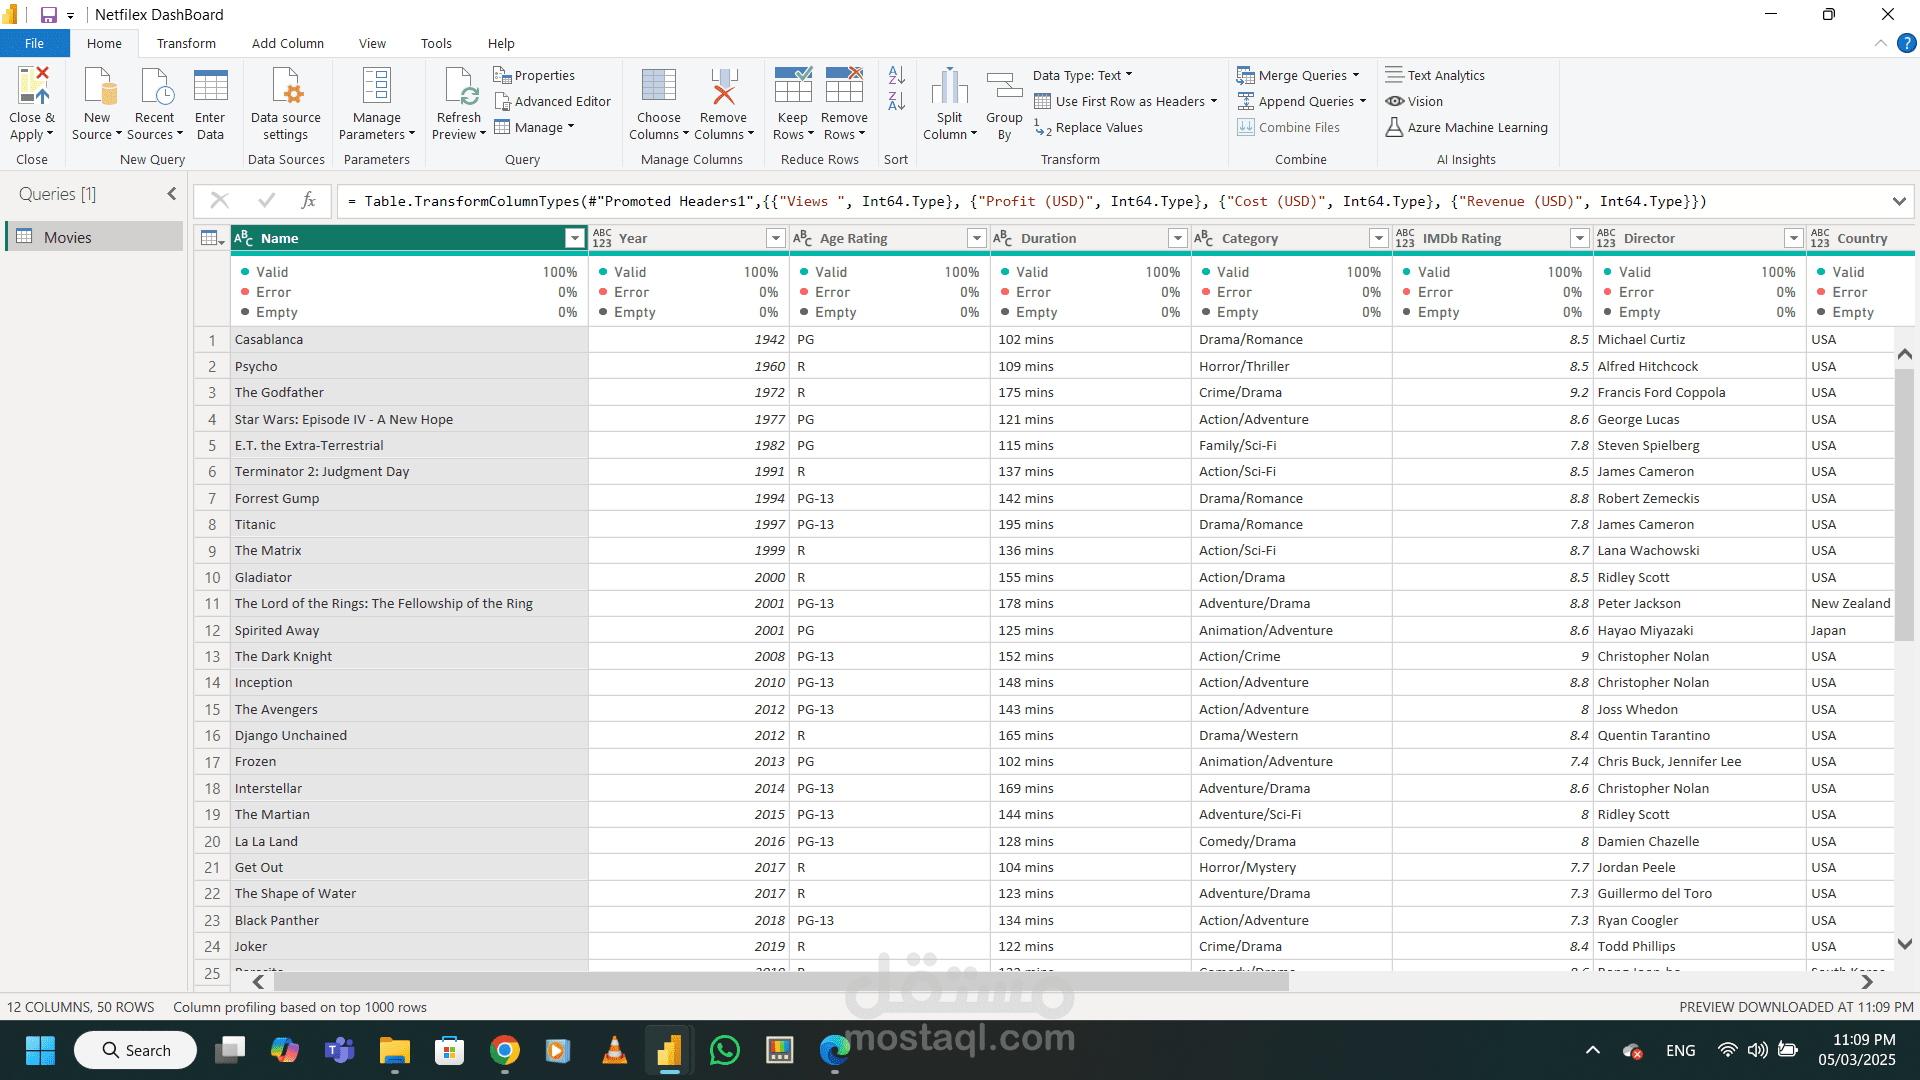Cancel formula edit with the X button
This screenshot has width=1920, height=1080.
[x=220, y=201]
